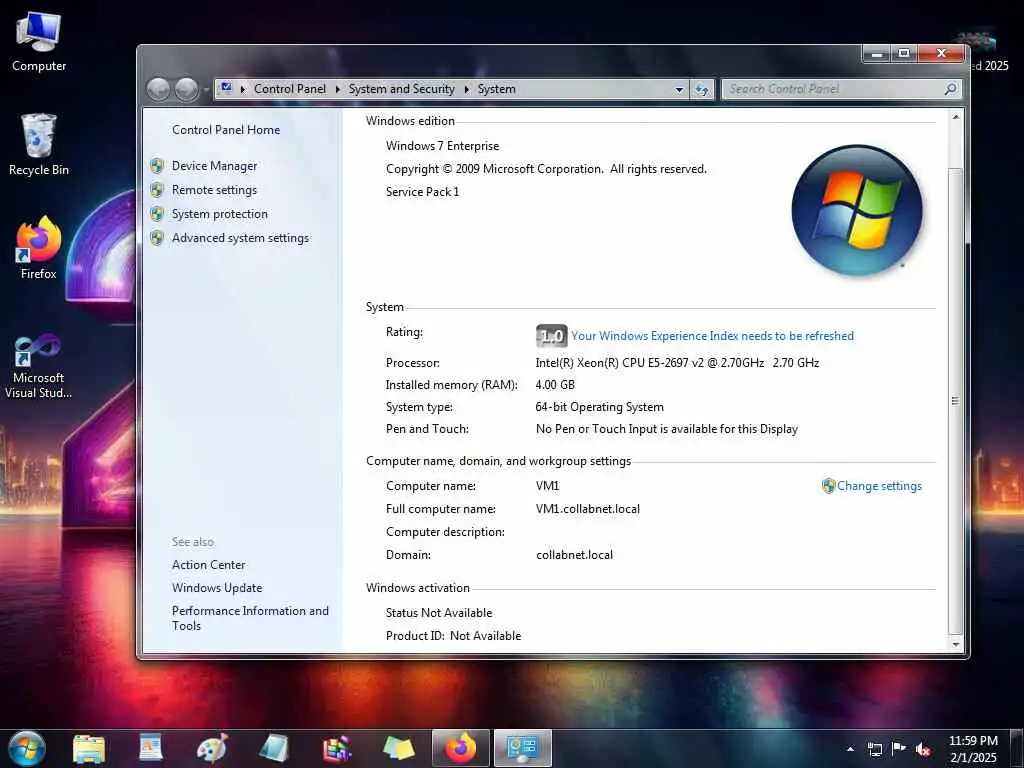1024x768 pixels.
Task: Open Advanced system settings
Action: (x=240, y=238)
